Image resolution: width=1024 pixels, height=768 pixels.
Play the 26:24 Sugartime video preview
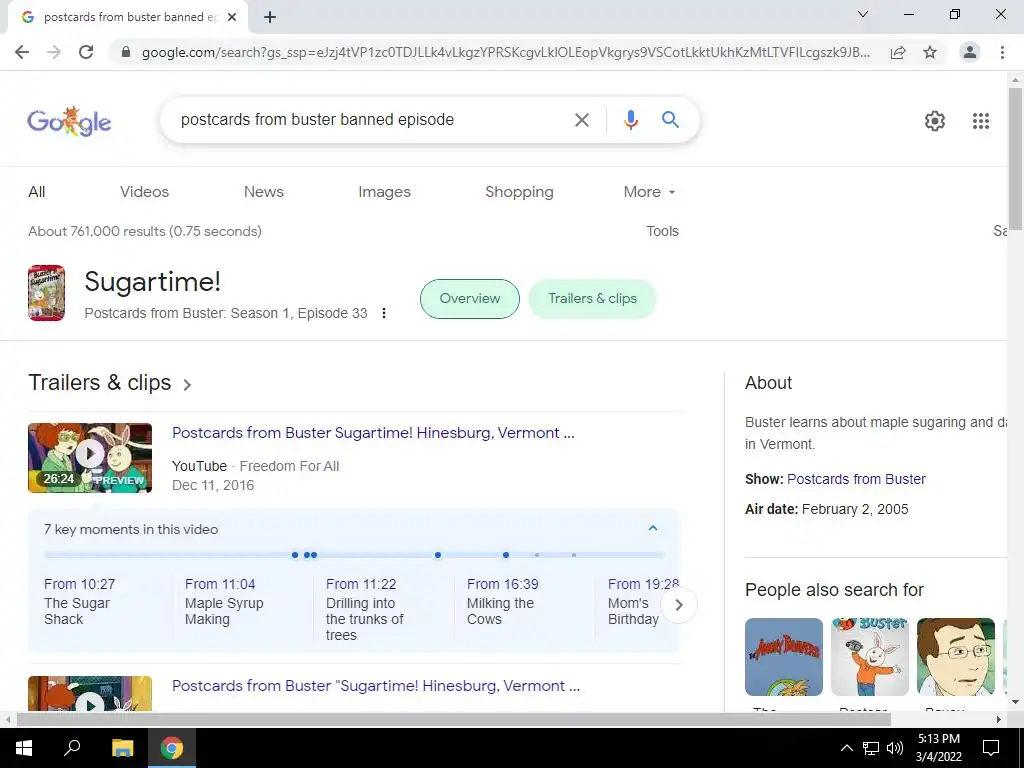(90, 458)
